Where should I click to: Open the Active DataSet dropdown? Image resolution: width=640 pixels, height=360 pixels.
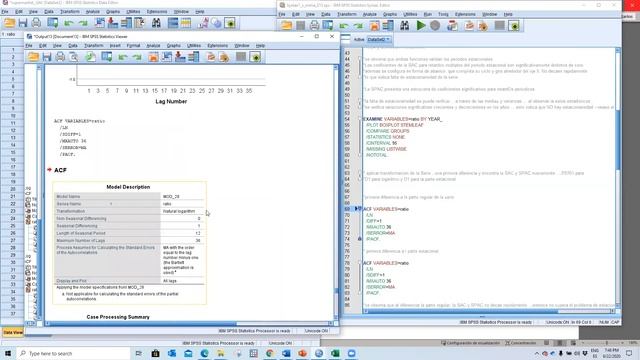coord(378,40)
